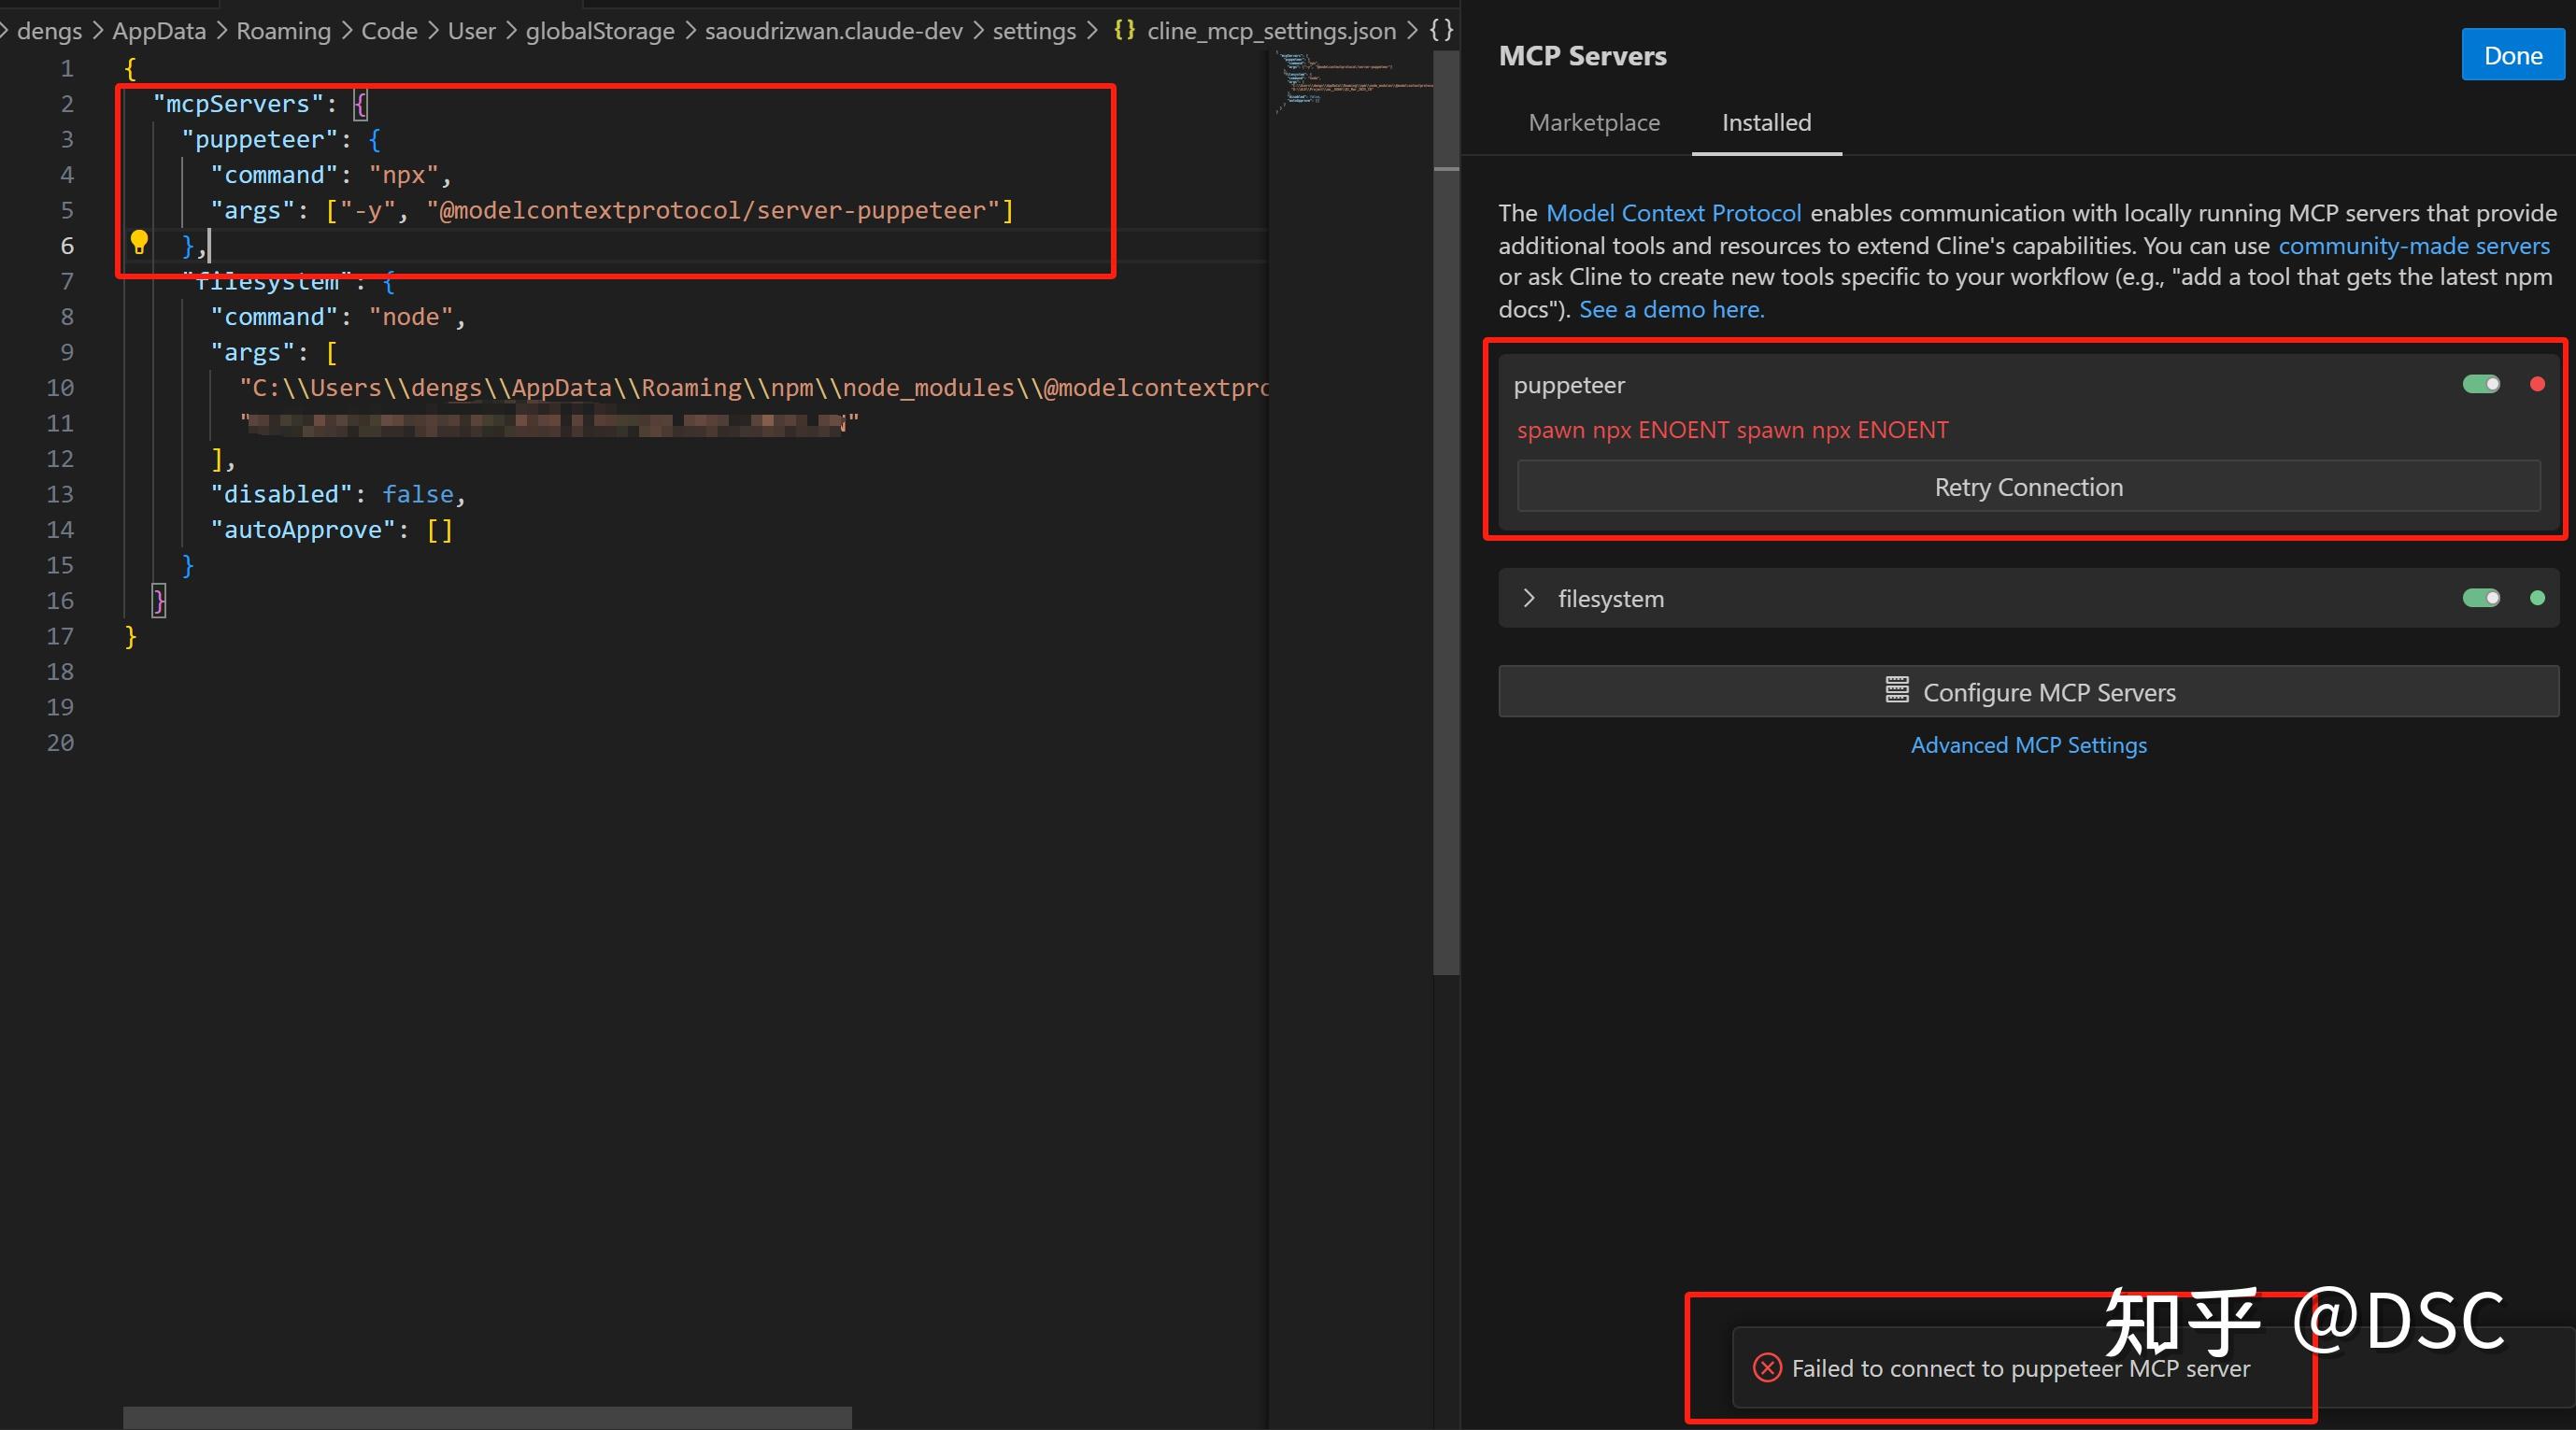Click the green filesystem status dot
This screenshot has width=2576, height=1430.
point(2536,598)
